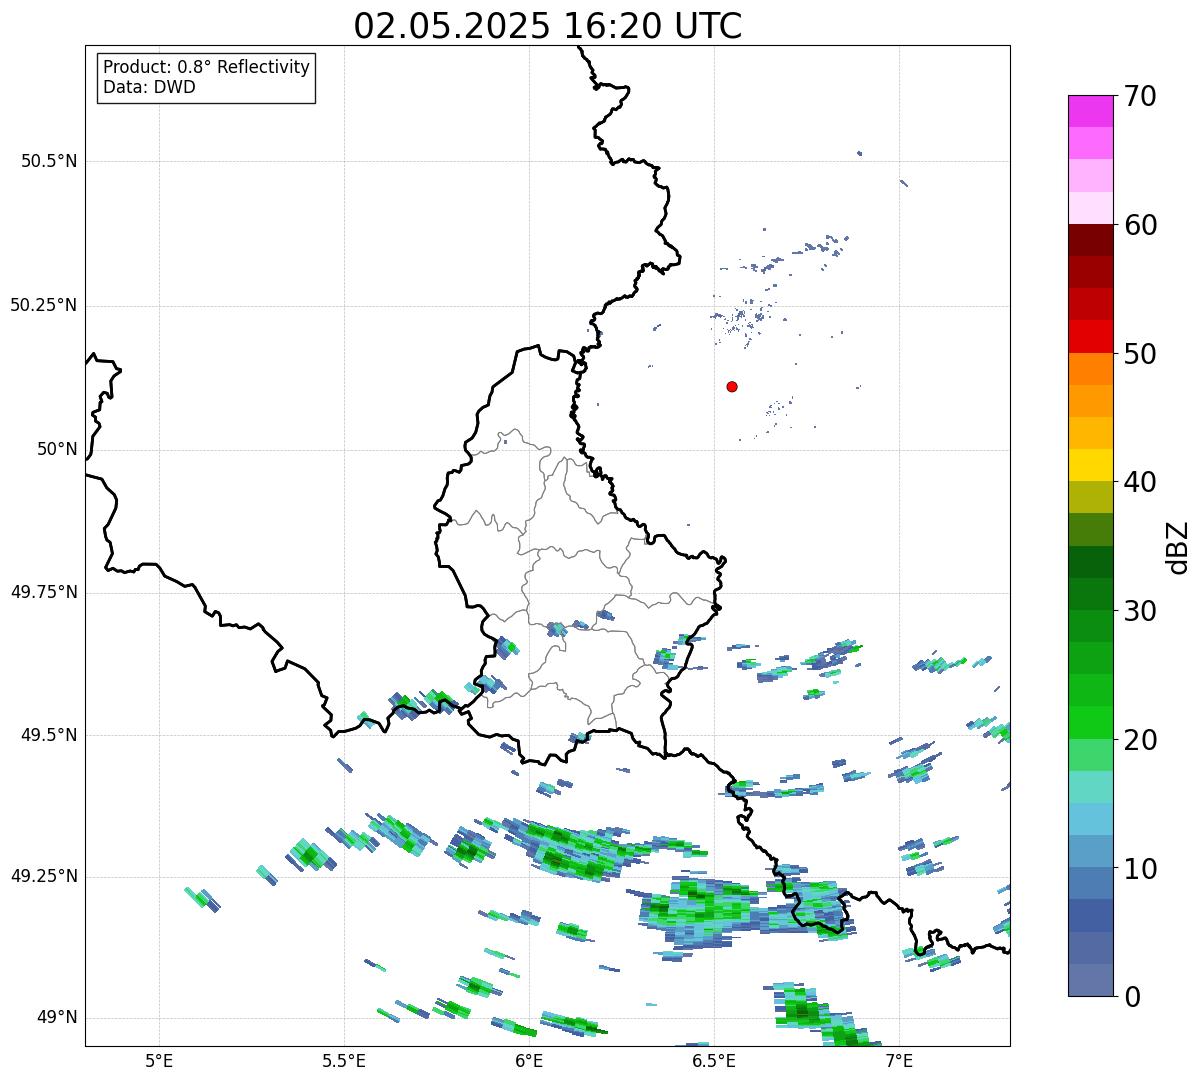
Task: Click the 5.5°E longitude label
Action: pos(344,1060)
